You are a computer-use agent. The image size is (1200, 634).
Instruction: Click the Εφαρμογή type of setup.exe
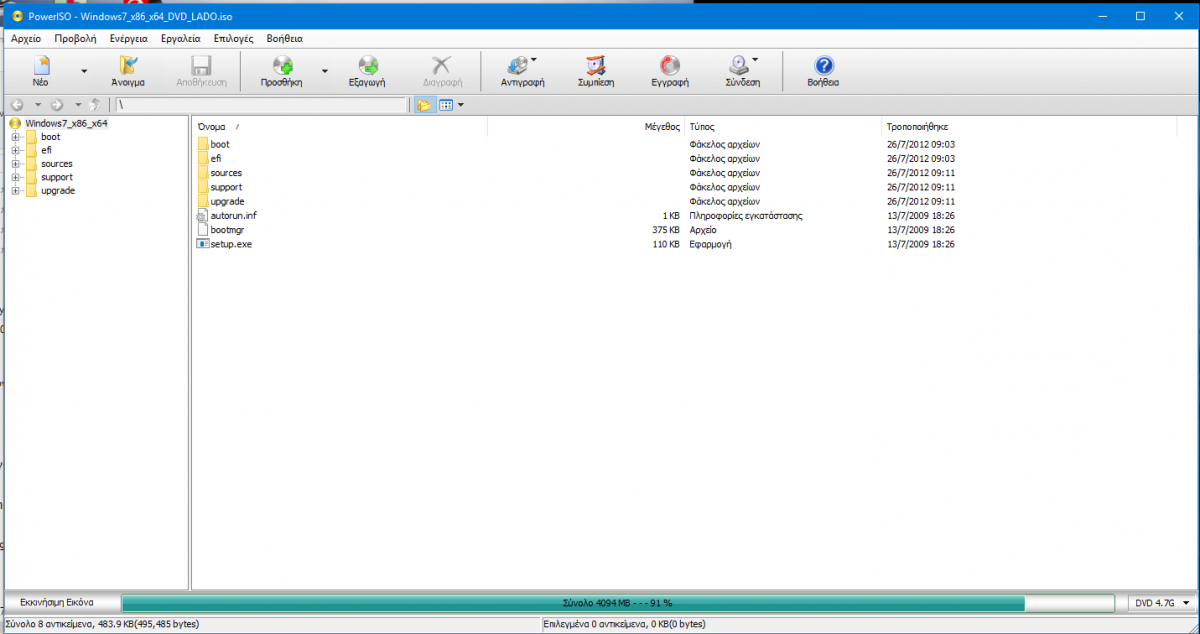click(710, 244)
